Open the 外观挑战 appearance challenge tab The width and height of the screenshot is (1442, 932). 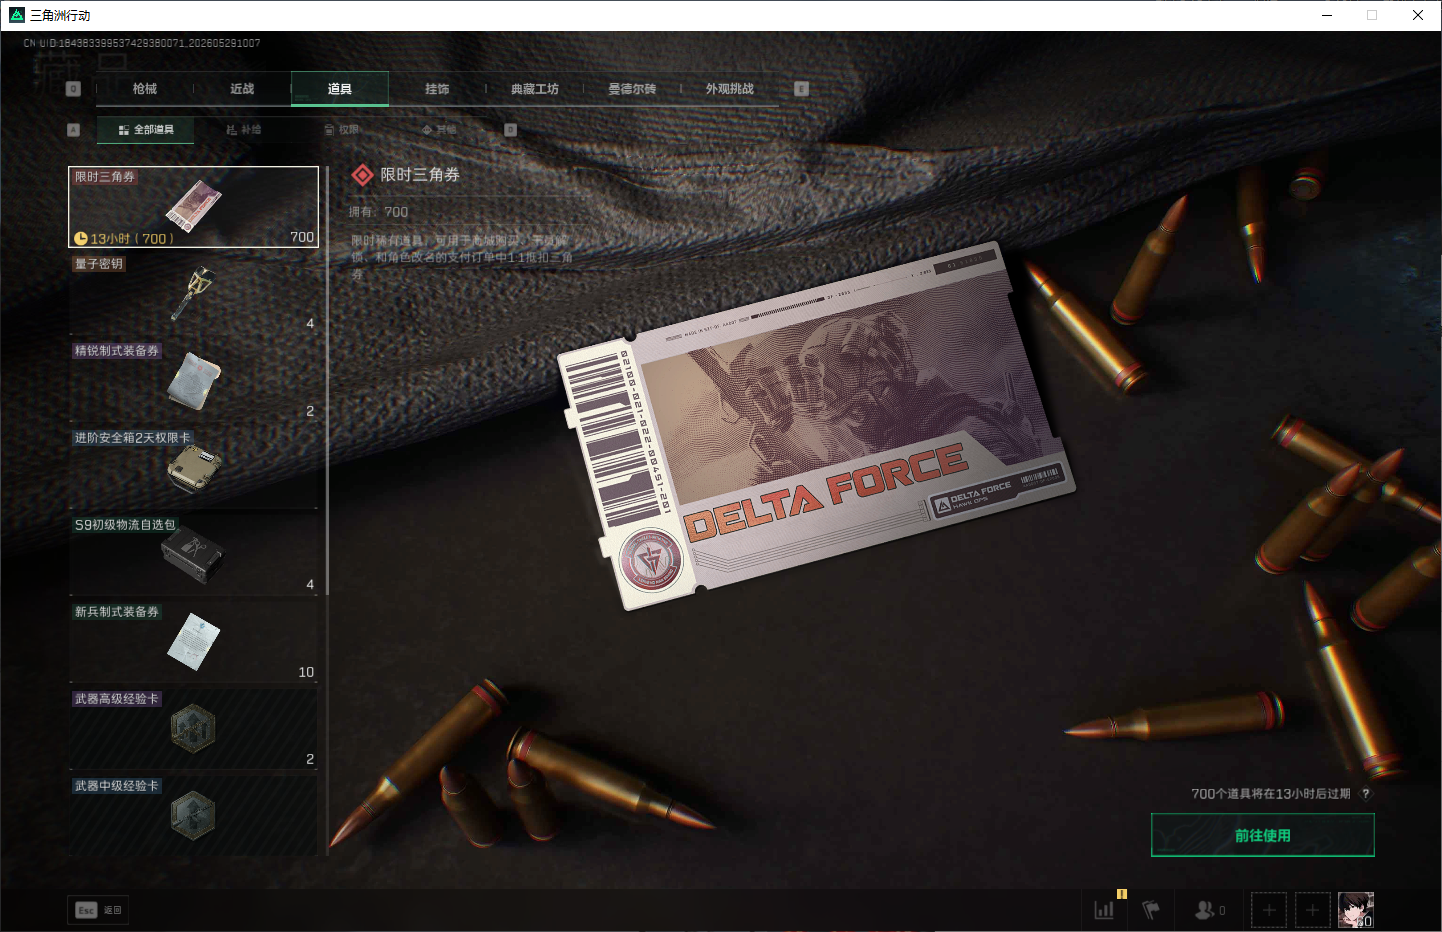(730, 89)
